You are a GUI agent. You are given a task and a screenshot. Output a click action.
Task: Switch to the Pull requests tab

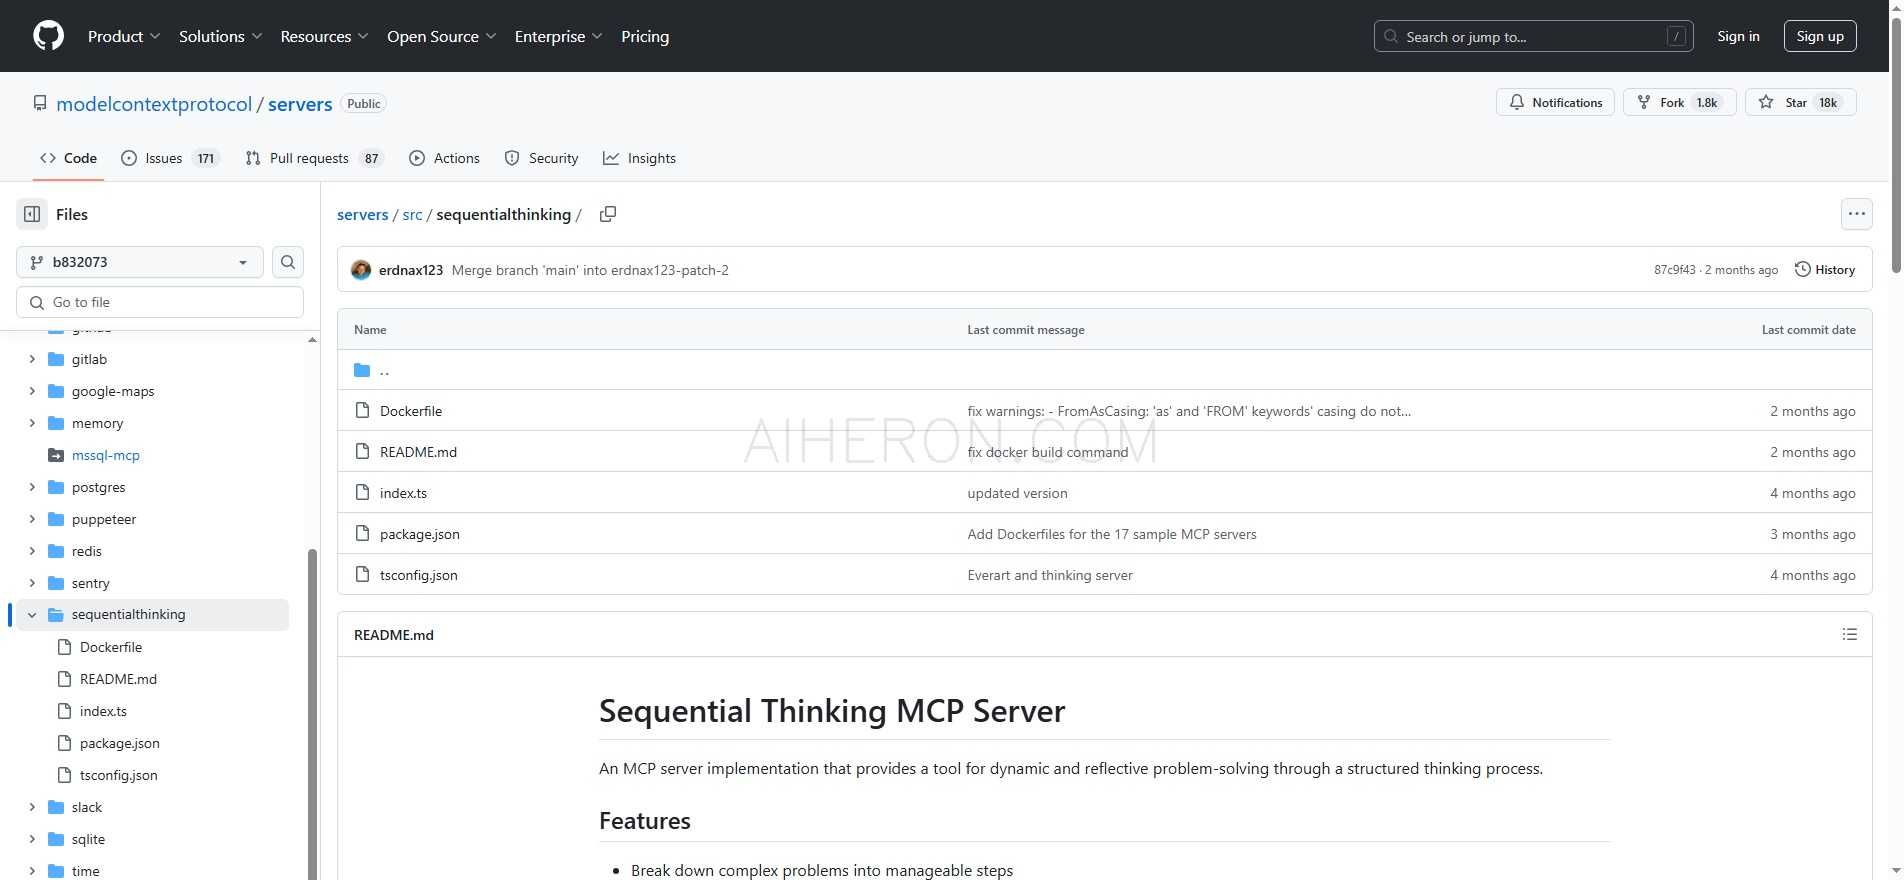click(x=310, y=158)
